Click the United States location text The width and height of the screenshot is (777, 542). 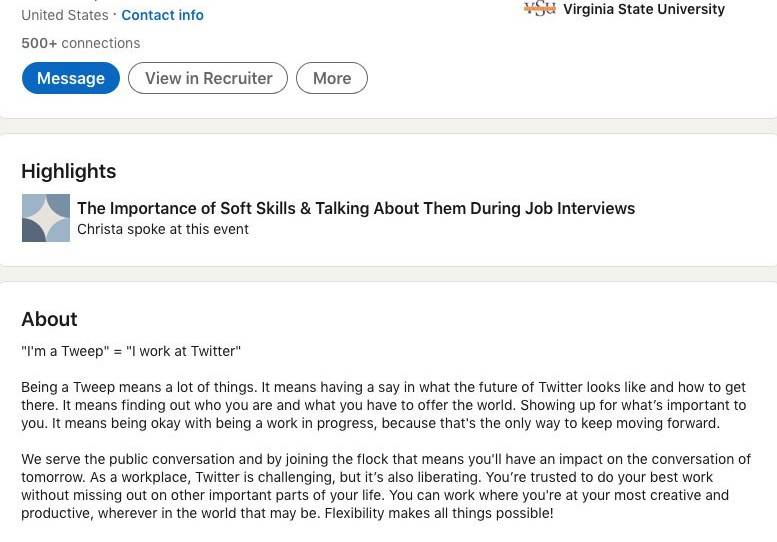pyautogui.click(x=65, y=15)
